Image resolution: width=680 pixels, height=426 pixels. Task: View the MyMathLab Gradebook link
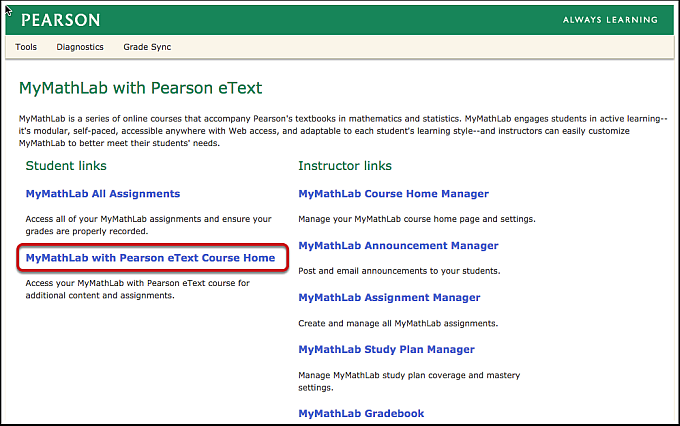coord(361,413)
